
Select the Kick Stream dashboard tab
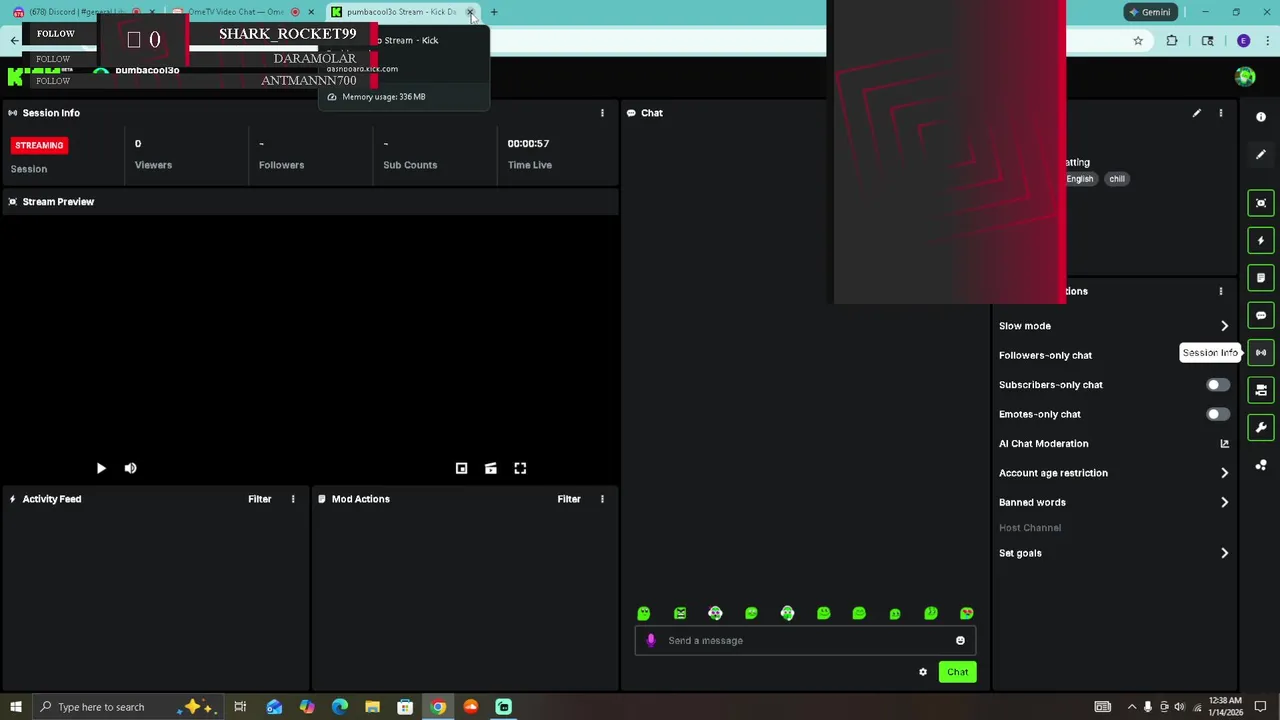coord(400,12)
